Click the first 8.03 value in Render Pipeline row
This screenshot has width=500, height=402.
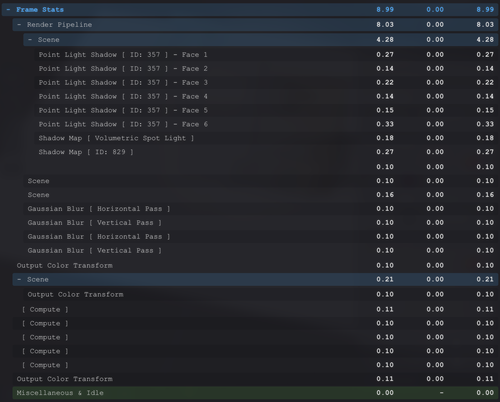[385, 25]
